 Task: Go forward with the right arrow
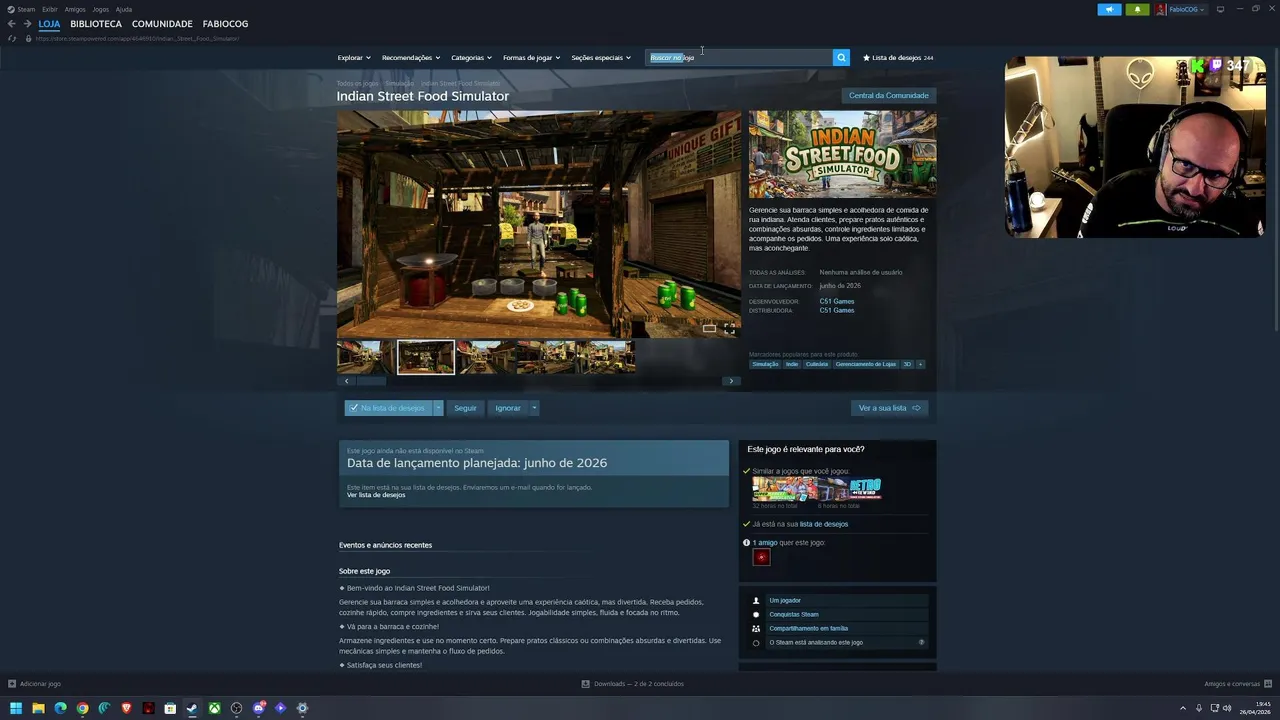27,24
